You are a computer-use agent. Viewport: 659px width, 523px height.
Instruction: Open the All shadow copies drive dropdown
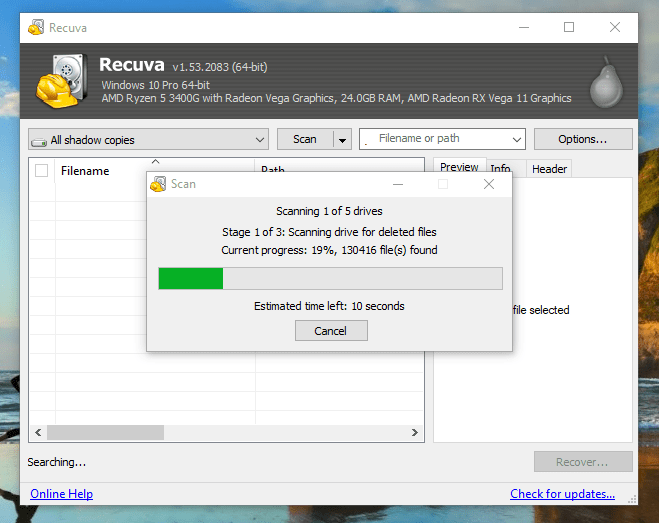point(148,139)
